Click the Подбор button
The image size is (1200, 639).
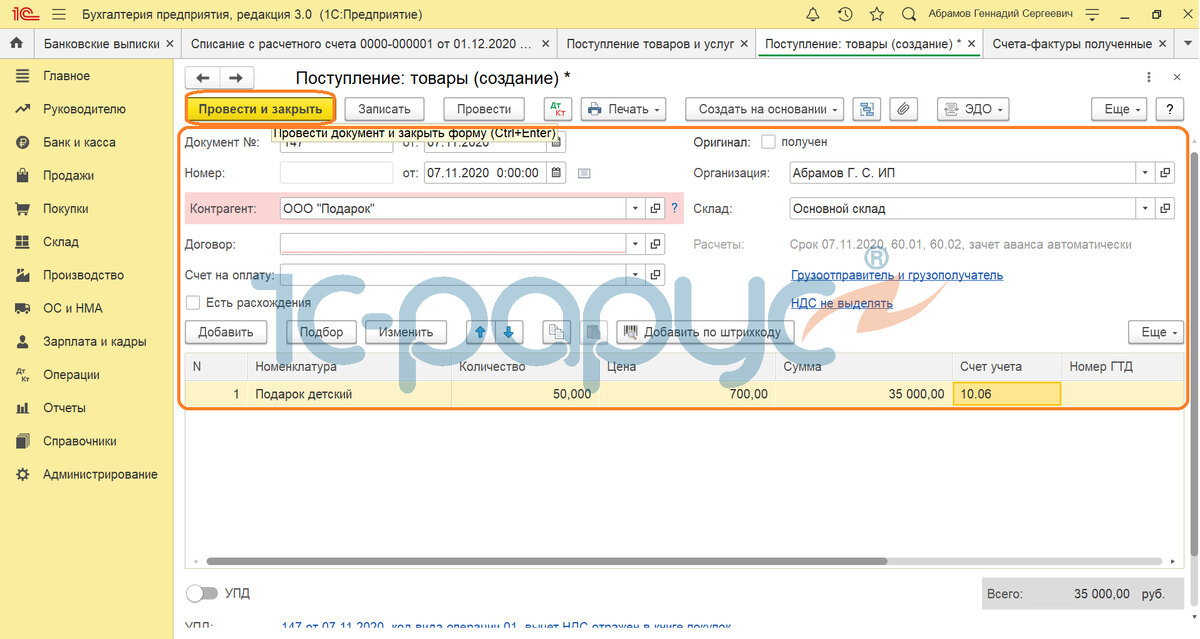pyautogui.click(x=320, y=332)
